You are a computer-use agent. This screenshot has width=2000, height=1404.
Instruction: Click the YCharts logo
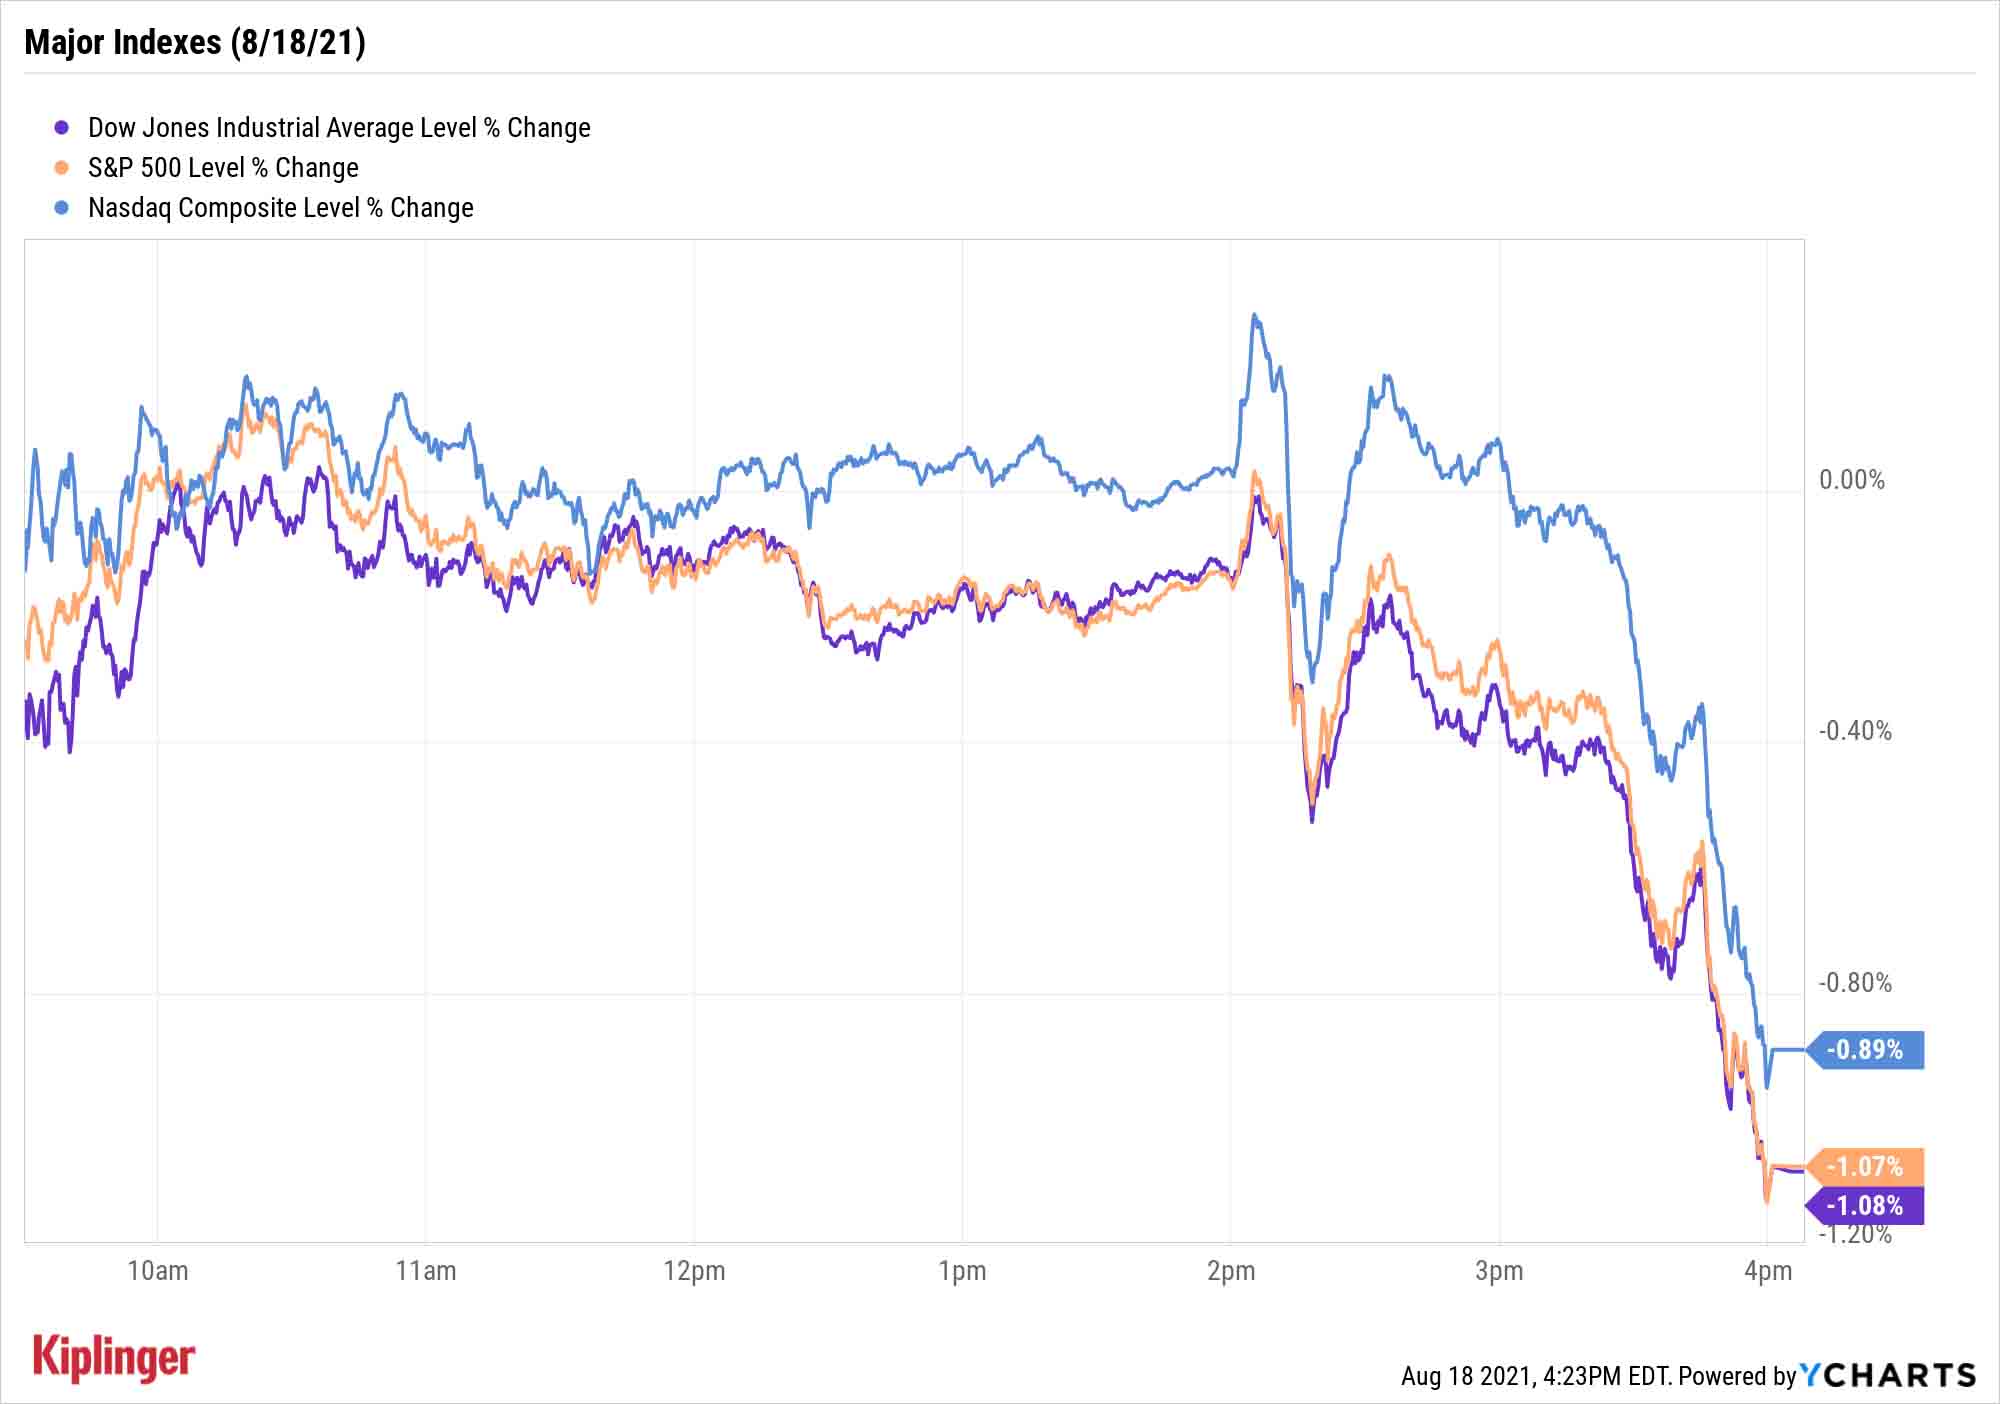pos(1888,1375)
